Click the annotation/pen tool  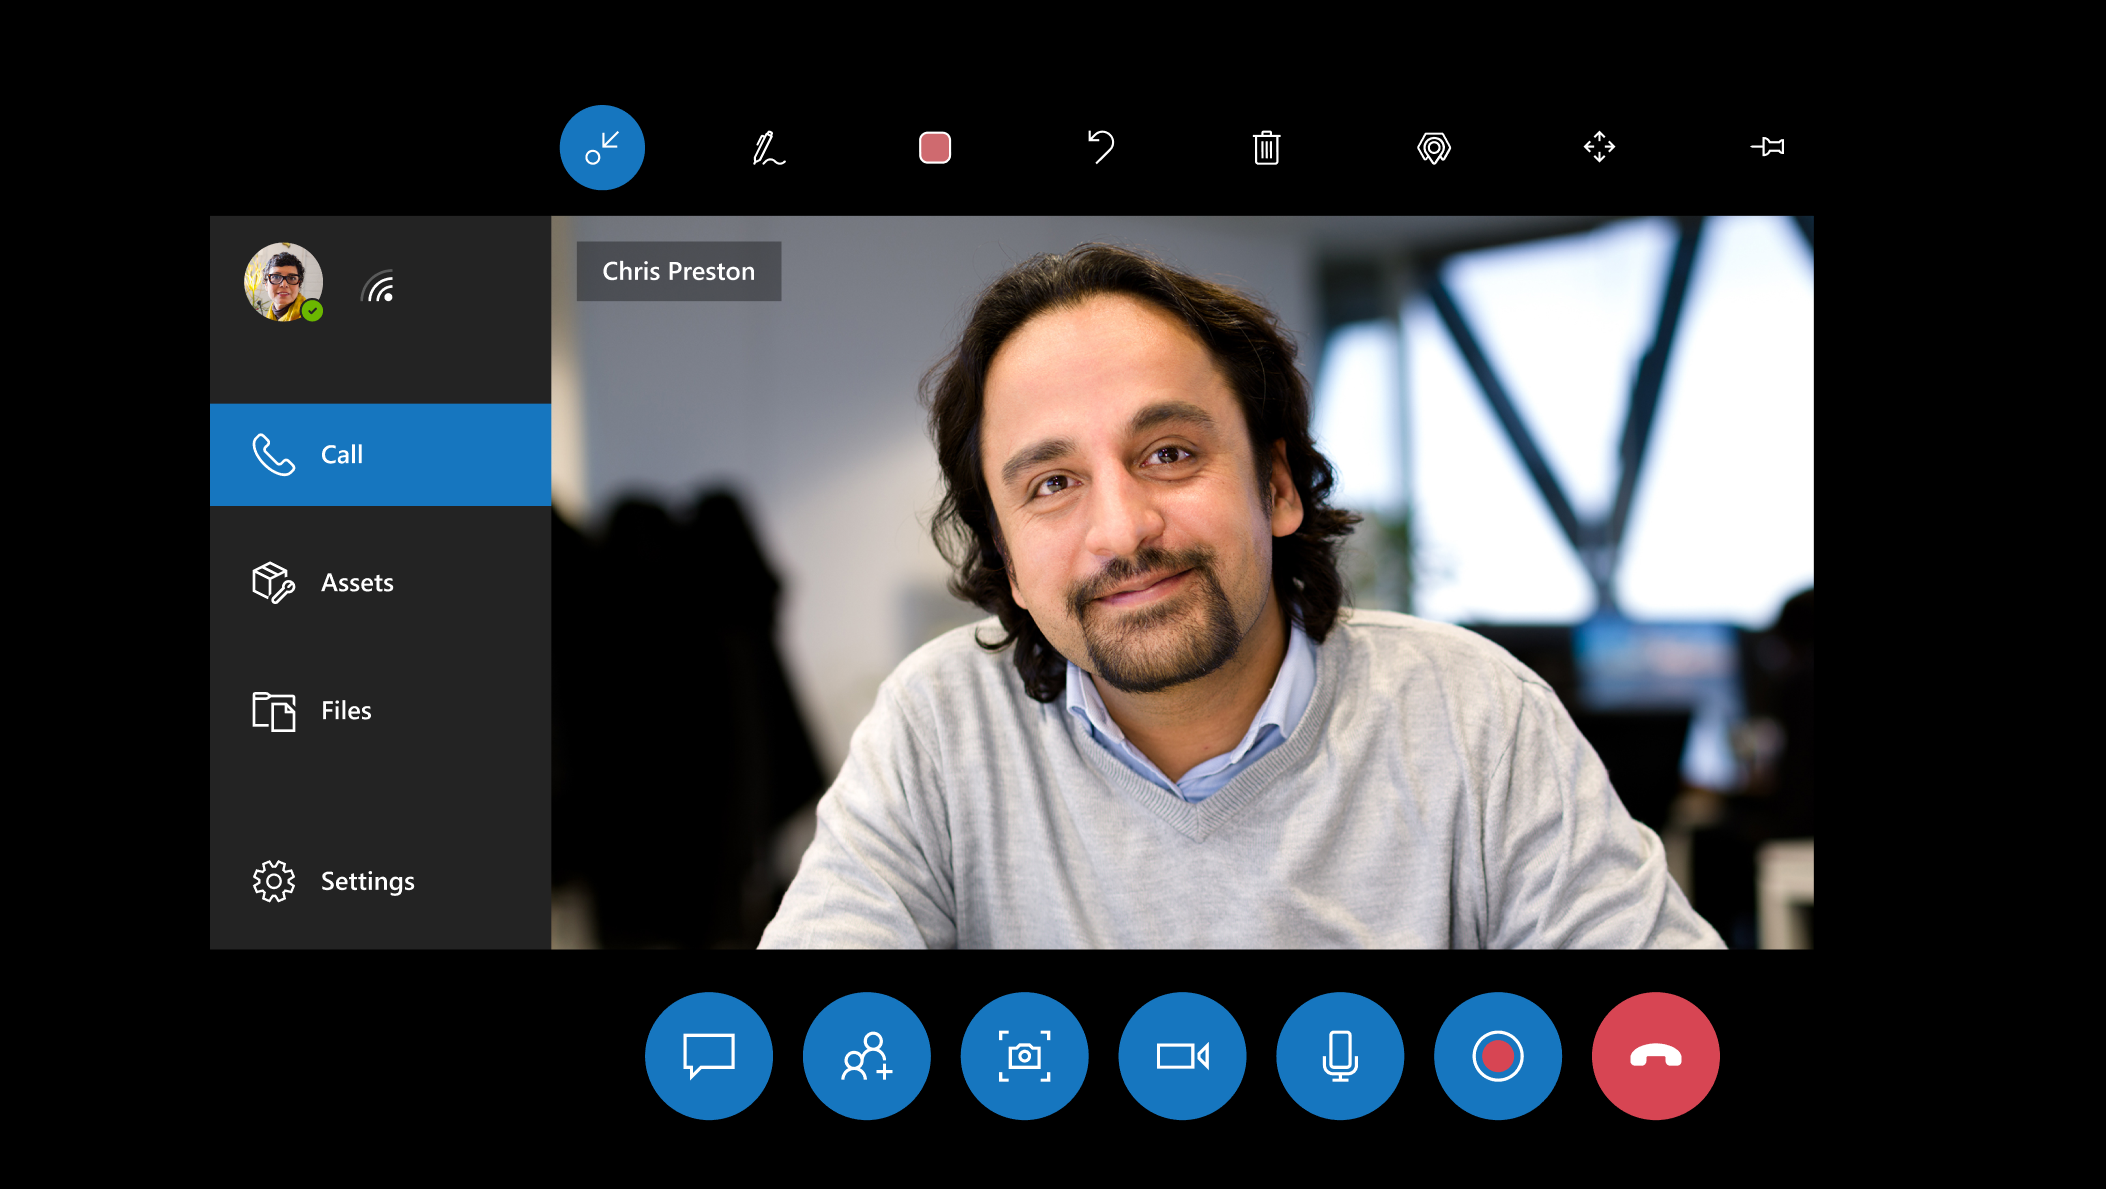768,146
